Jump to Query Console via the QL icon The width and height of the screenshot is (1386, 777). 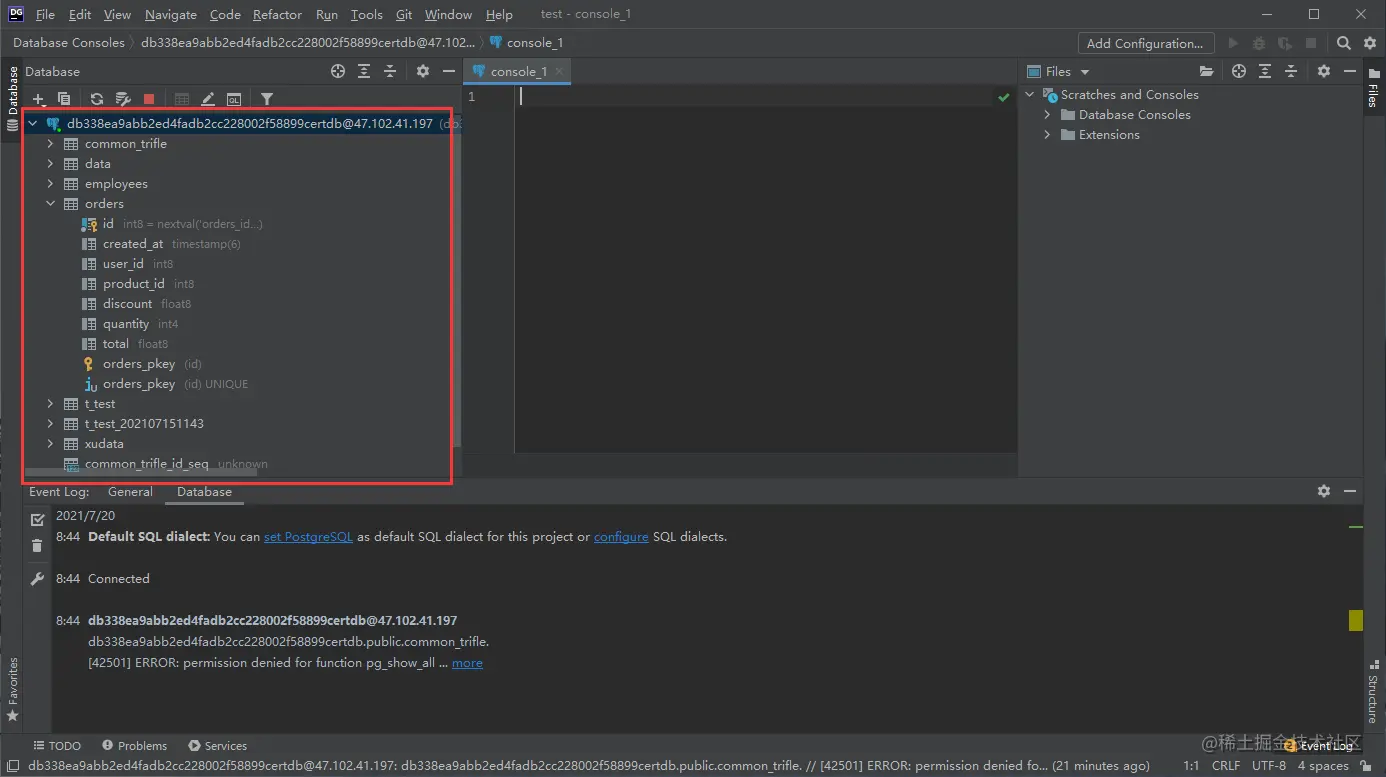(234, 99)
